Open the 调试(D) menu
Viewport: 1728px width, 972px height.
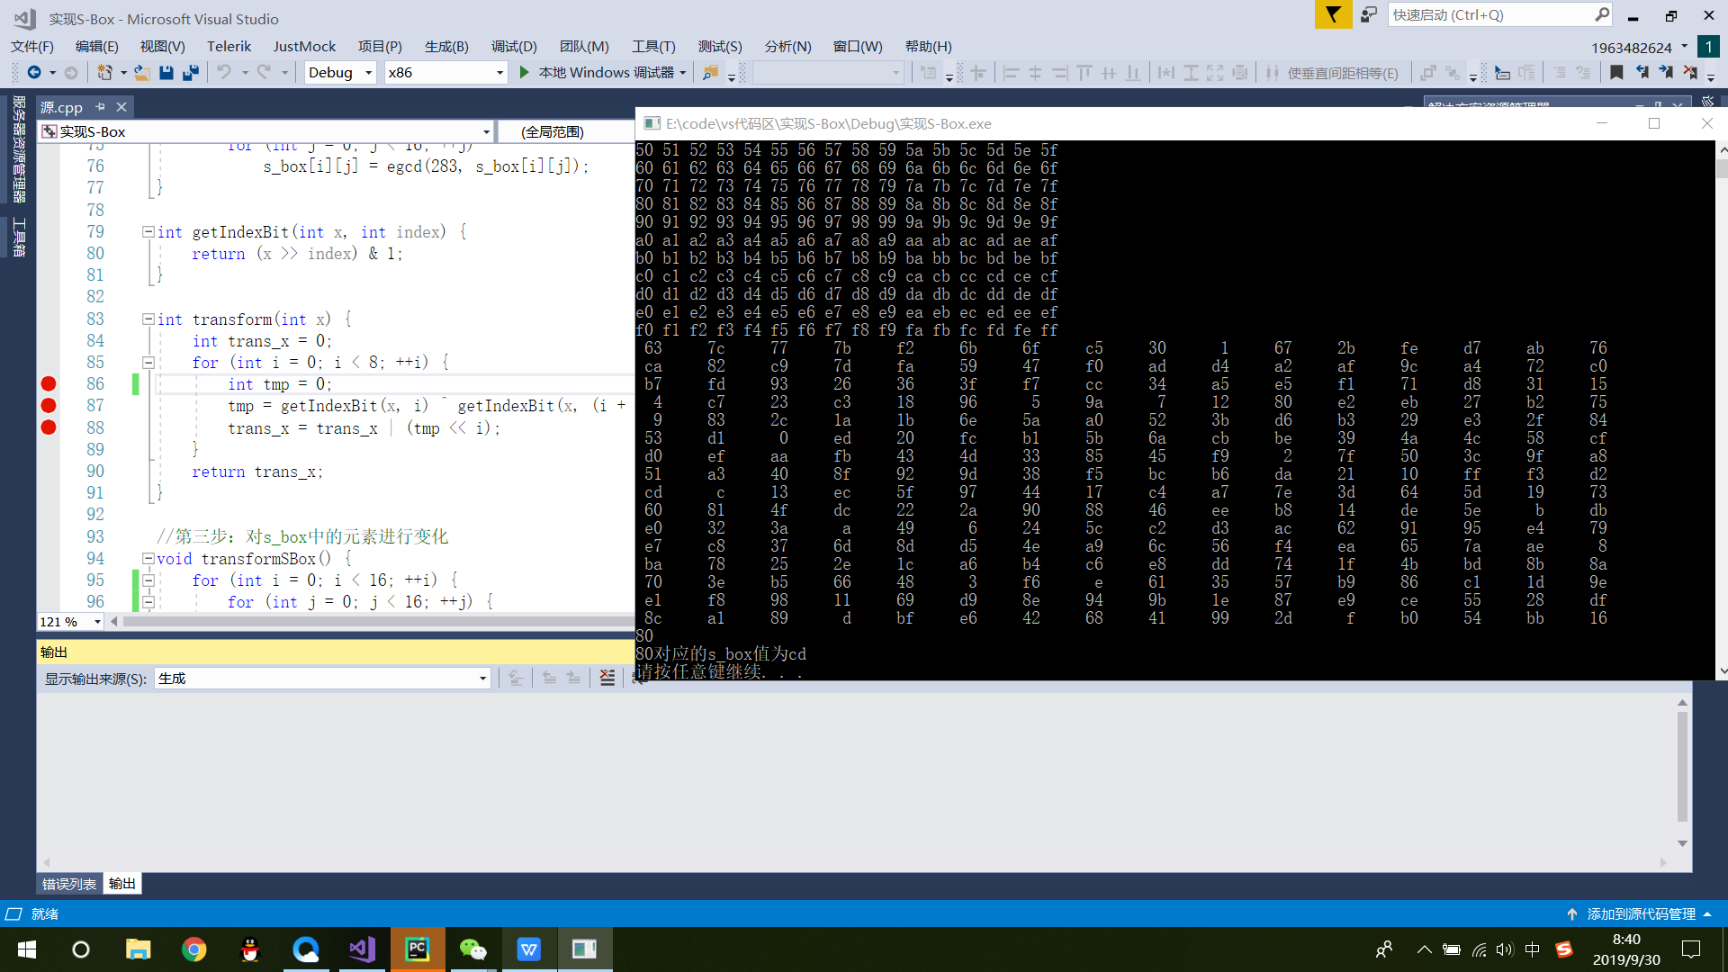click(x=514, y=46)
